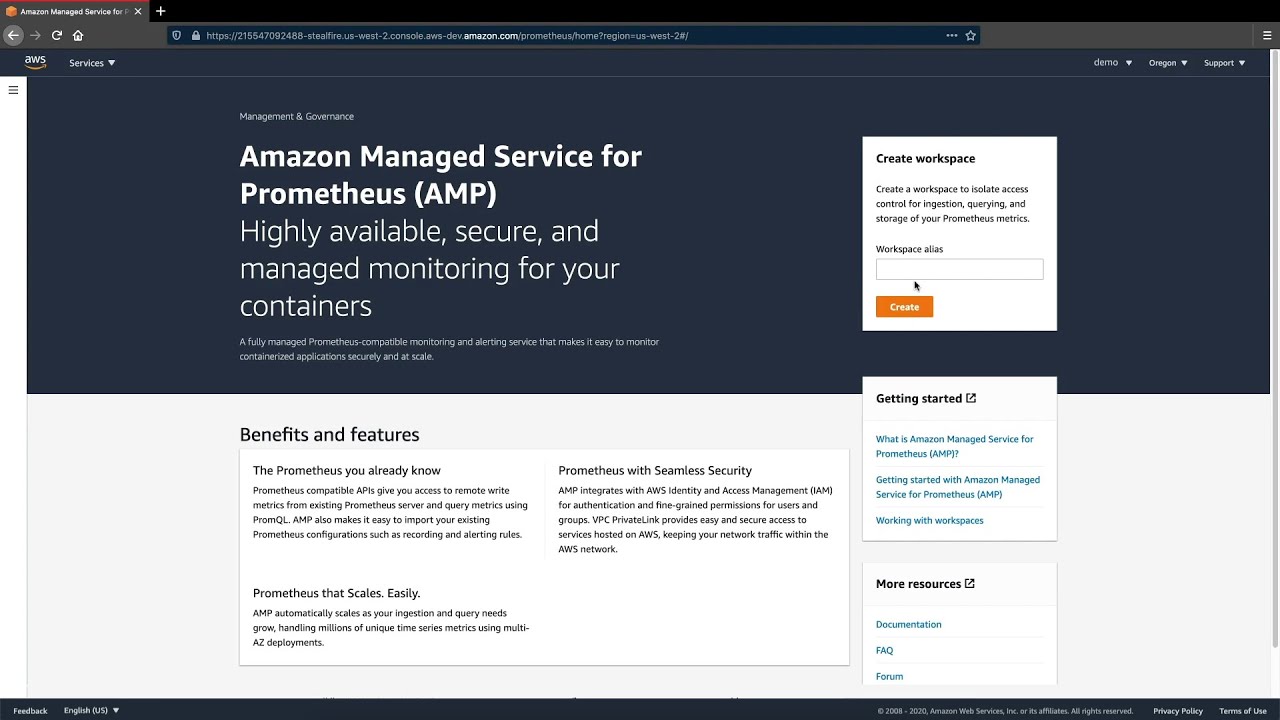This screenshot has height=720, width=1280.
Task: Go back with the browser back arrow
Action: (x=13, y=35)
